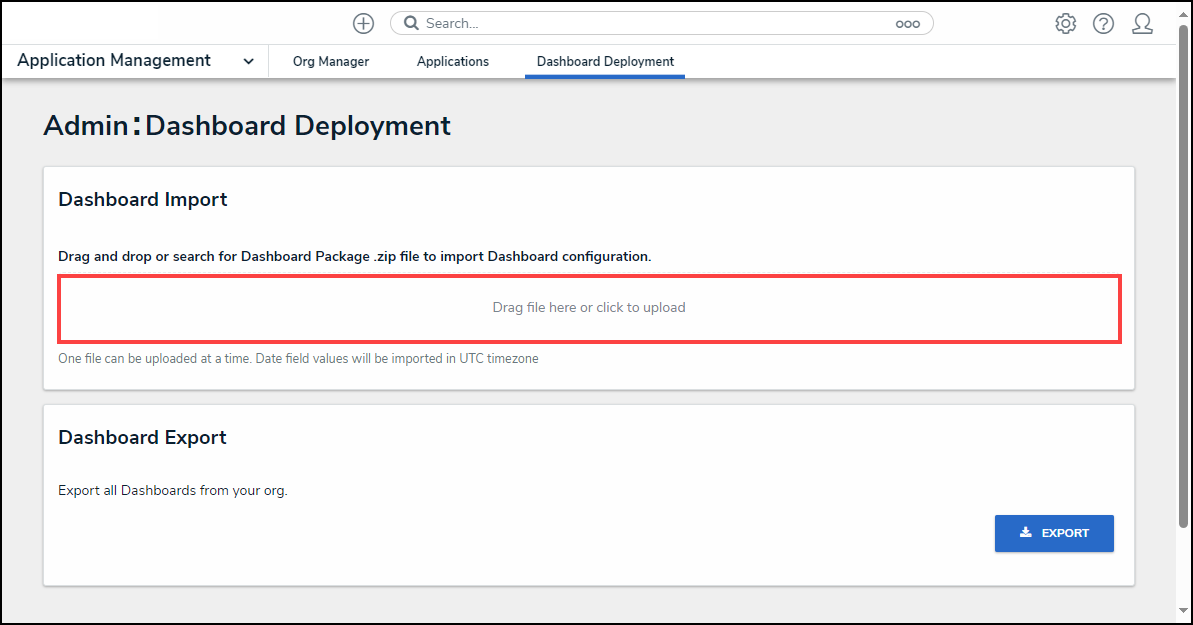Click the plus create icon
This screenshot has height=625, width=1193.
pos(363,24)
